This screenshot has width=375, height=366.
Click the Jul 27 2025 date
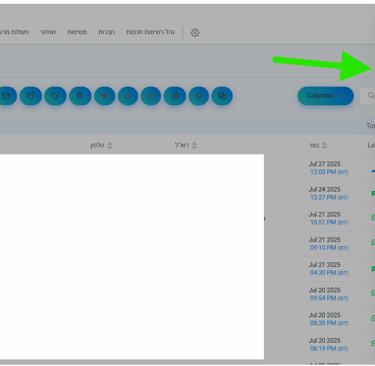pos(324,164)
